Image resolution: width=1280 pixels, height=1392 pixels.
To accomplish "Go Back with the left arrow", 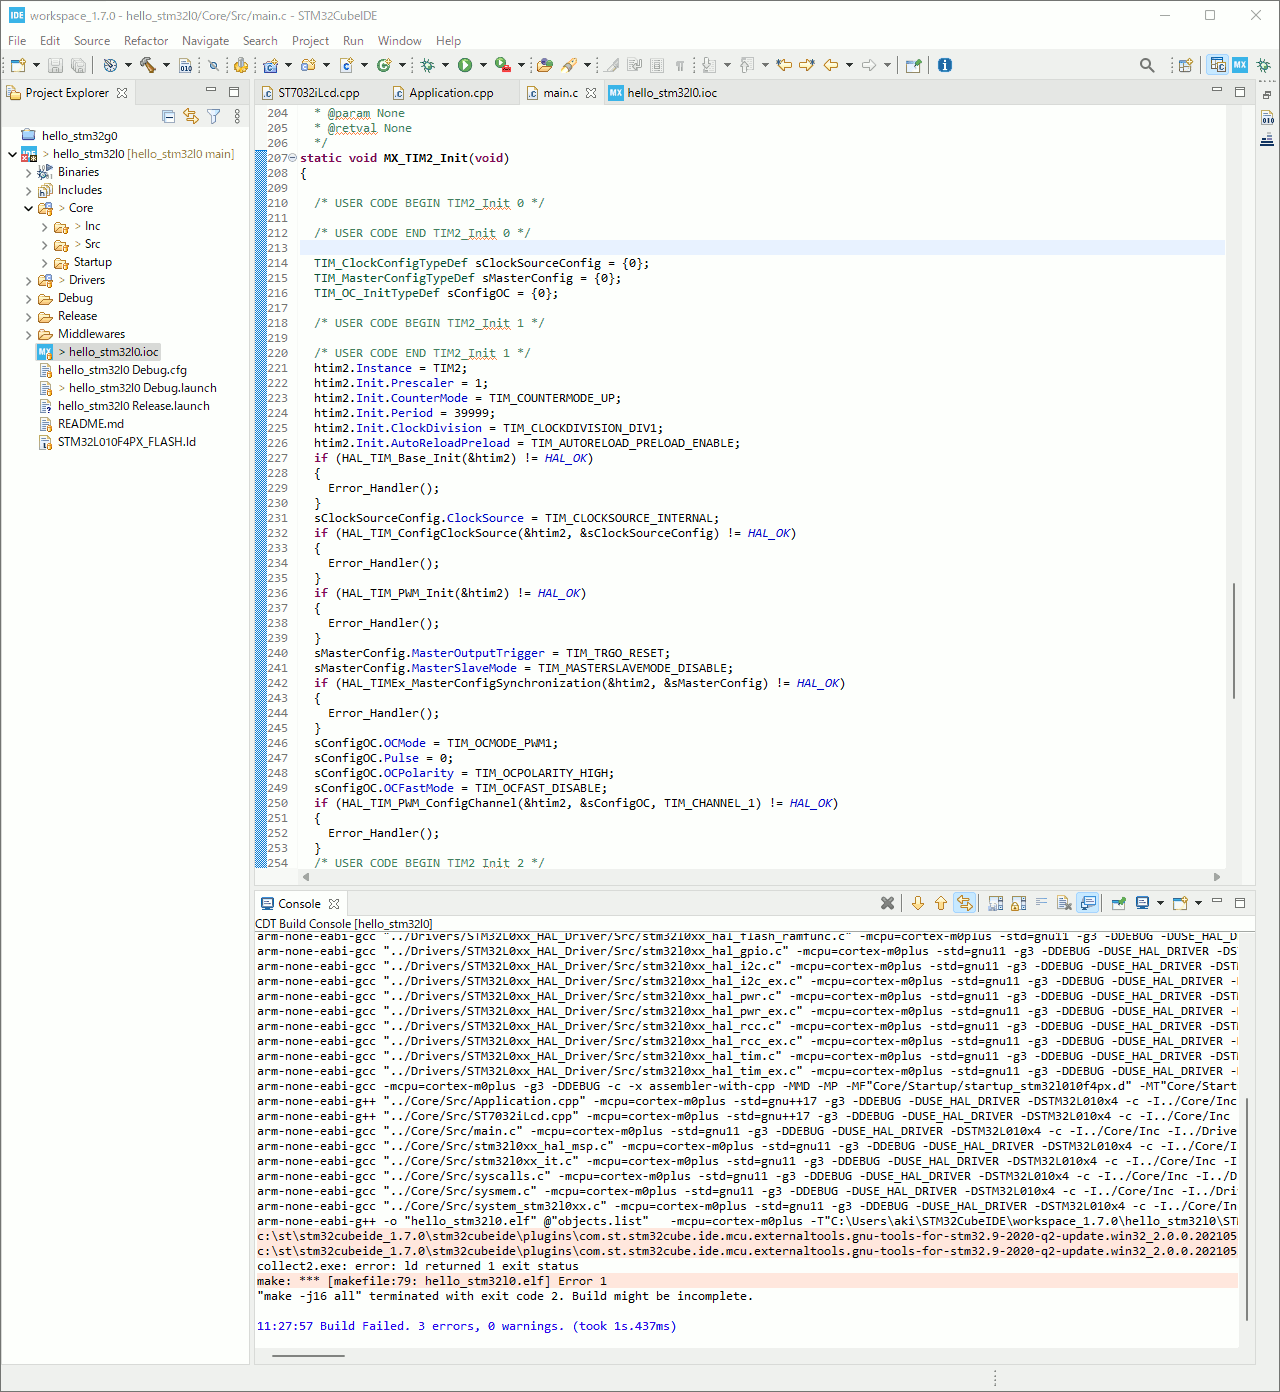I will point(831,65).
